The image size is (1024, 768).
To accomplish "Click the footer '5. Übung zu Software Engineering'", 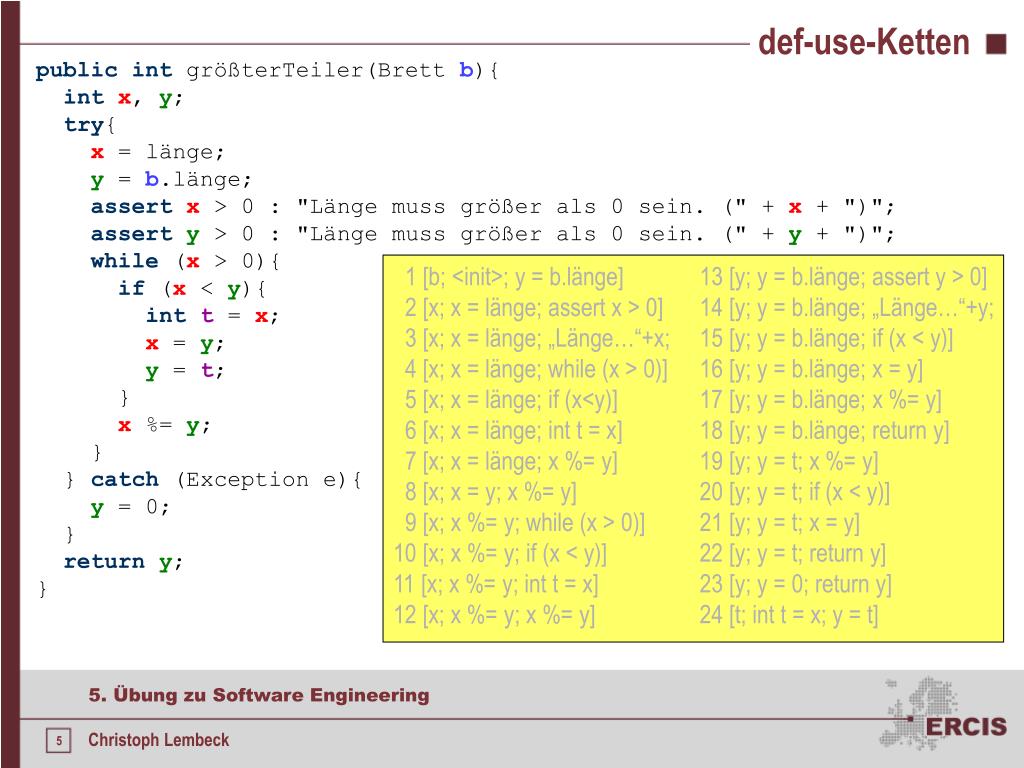I will pyautogui.click(x=259, y=695).
